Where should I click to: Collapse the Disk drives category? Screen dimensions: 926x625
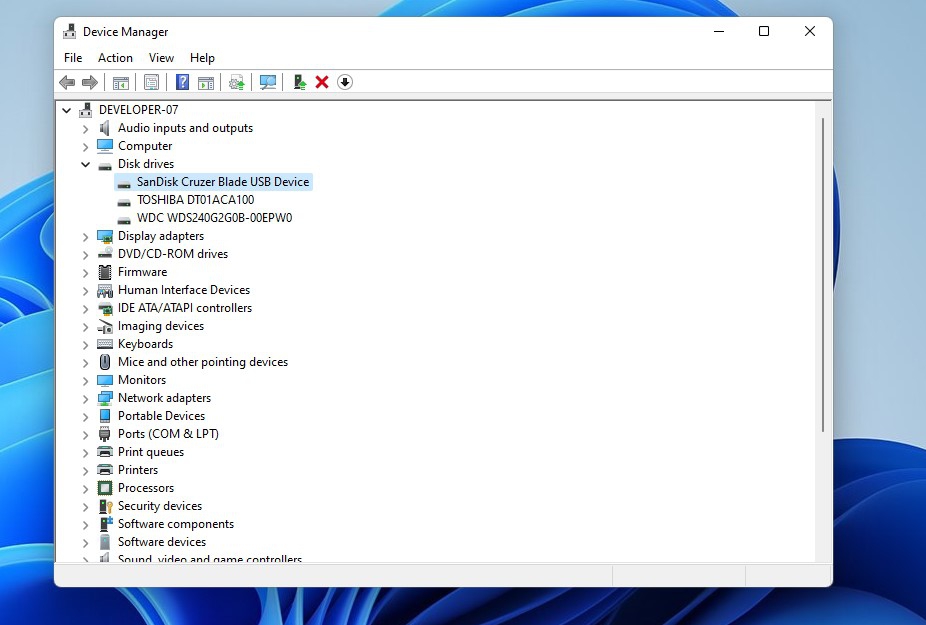click(85, 164)
